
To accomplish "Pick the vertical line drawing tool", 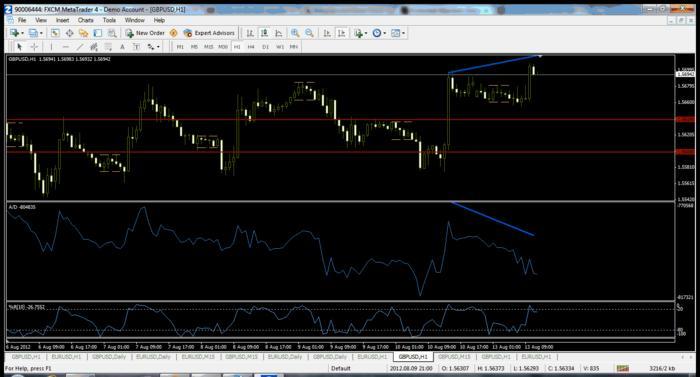I will click(x=51, y=46).
